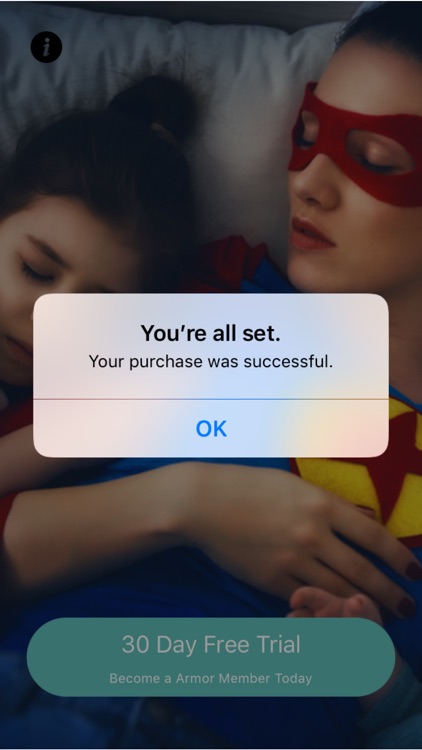Tap the red superhero mask in the background

(356, 143)
